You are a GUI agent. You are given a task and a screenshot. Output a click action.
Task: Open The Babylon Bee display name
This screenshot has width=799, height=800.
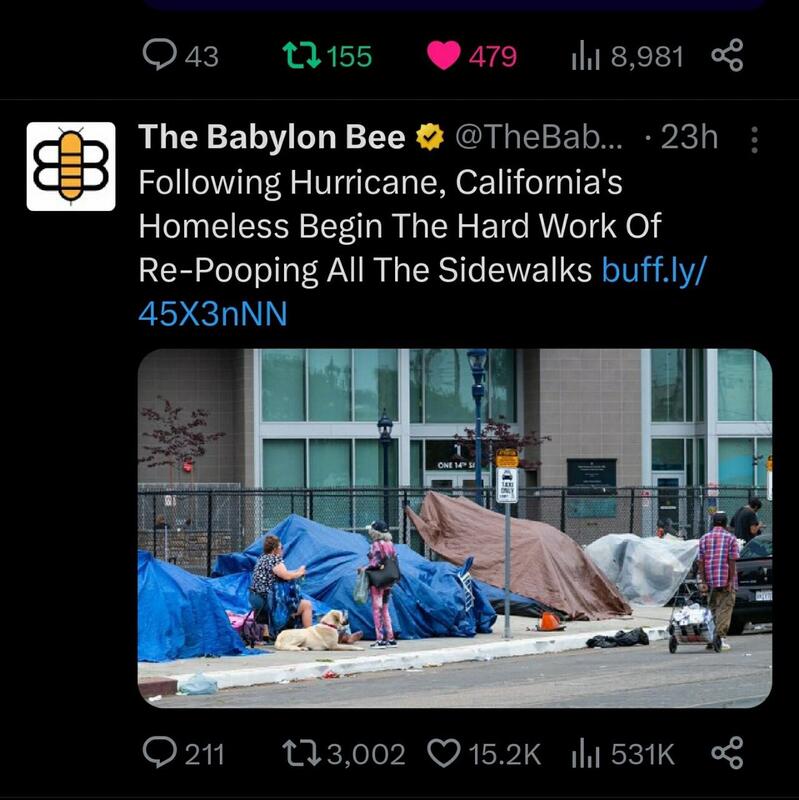click(x=271, y=137)
